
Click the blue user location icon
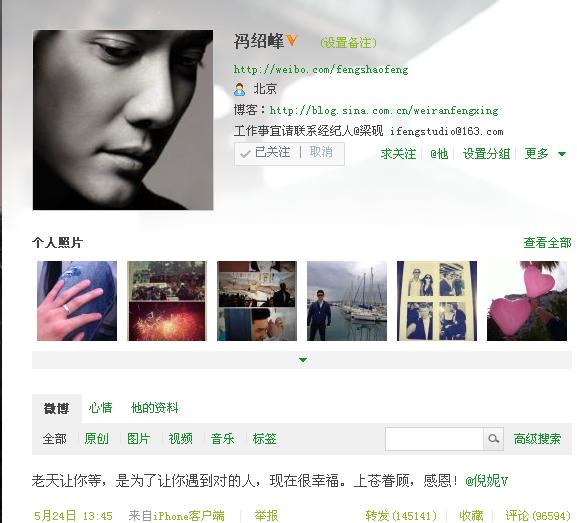[240, 89]
